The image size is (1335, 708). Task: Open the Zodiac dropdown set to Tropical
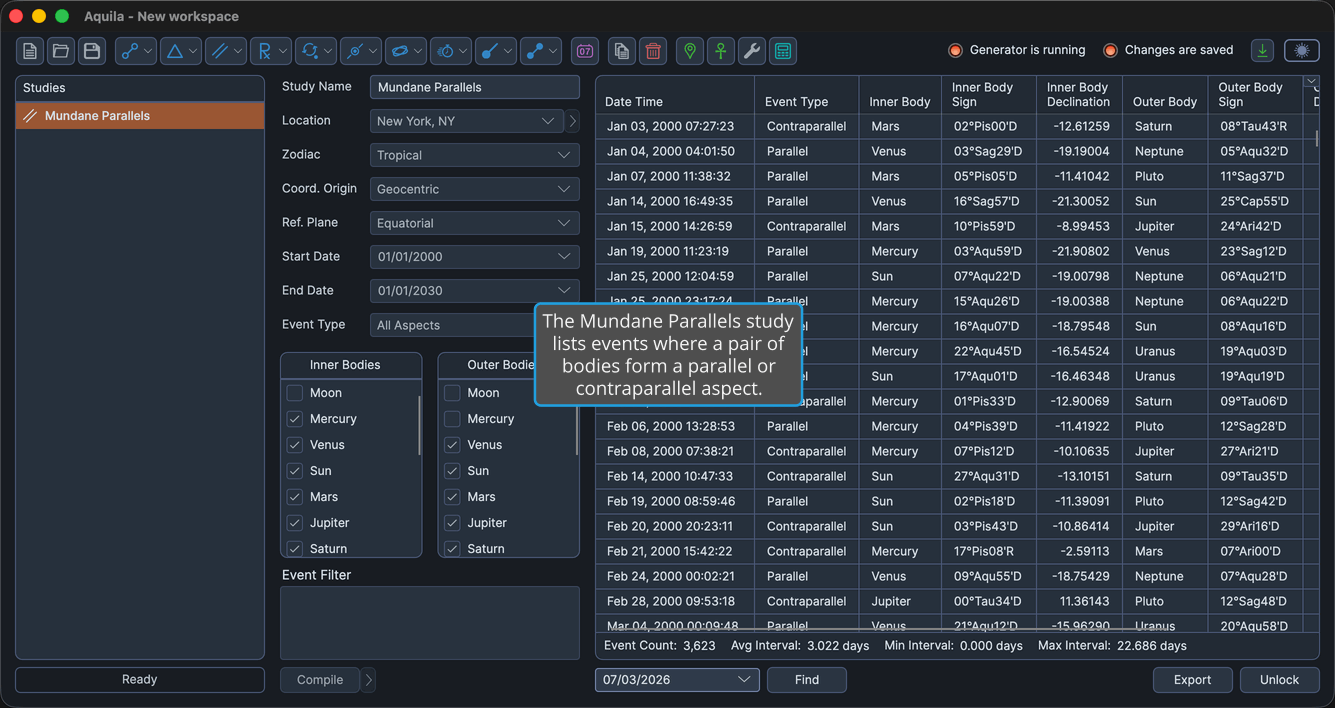[x=474, y=155]
